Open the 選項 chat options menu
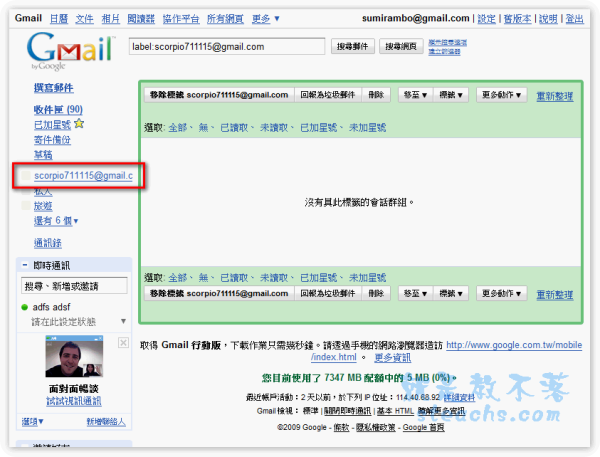600x457 pixels. click(33, 421)
